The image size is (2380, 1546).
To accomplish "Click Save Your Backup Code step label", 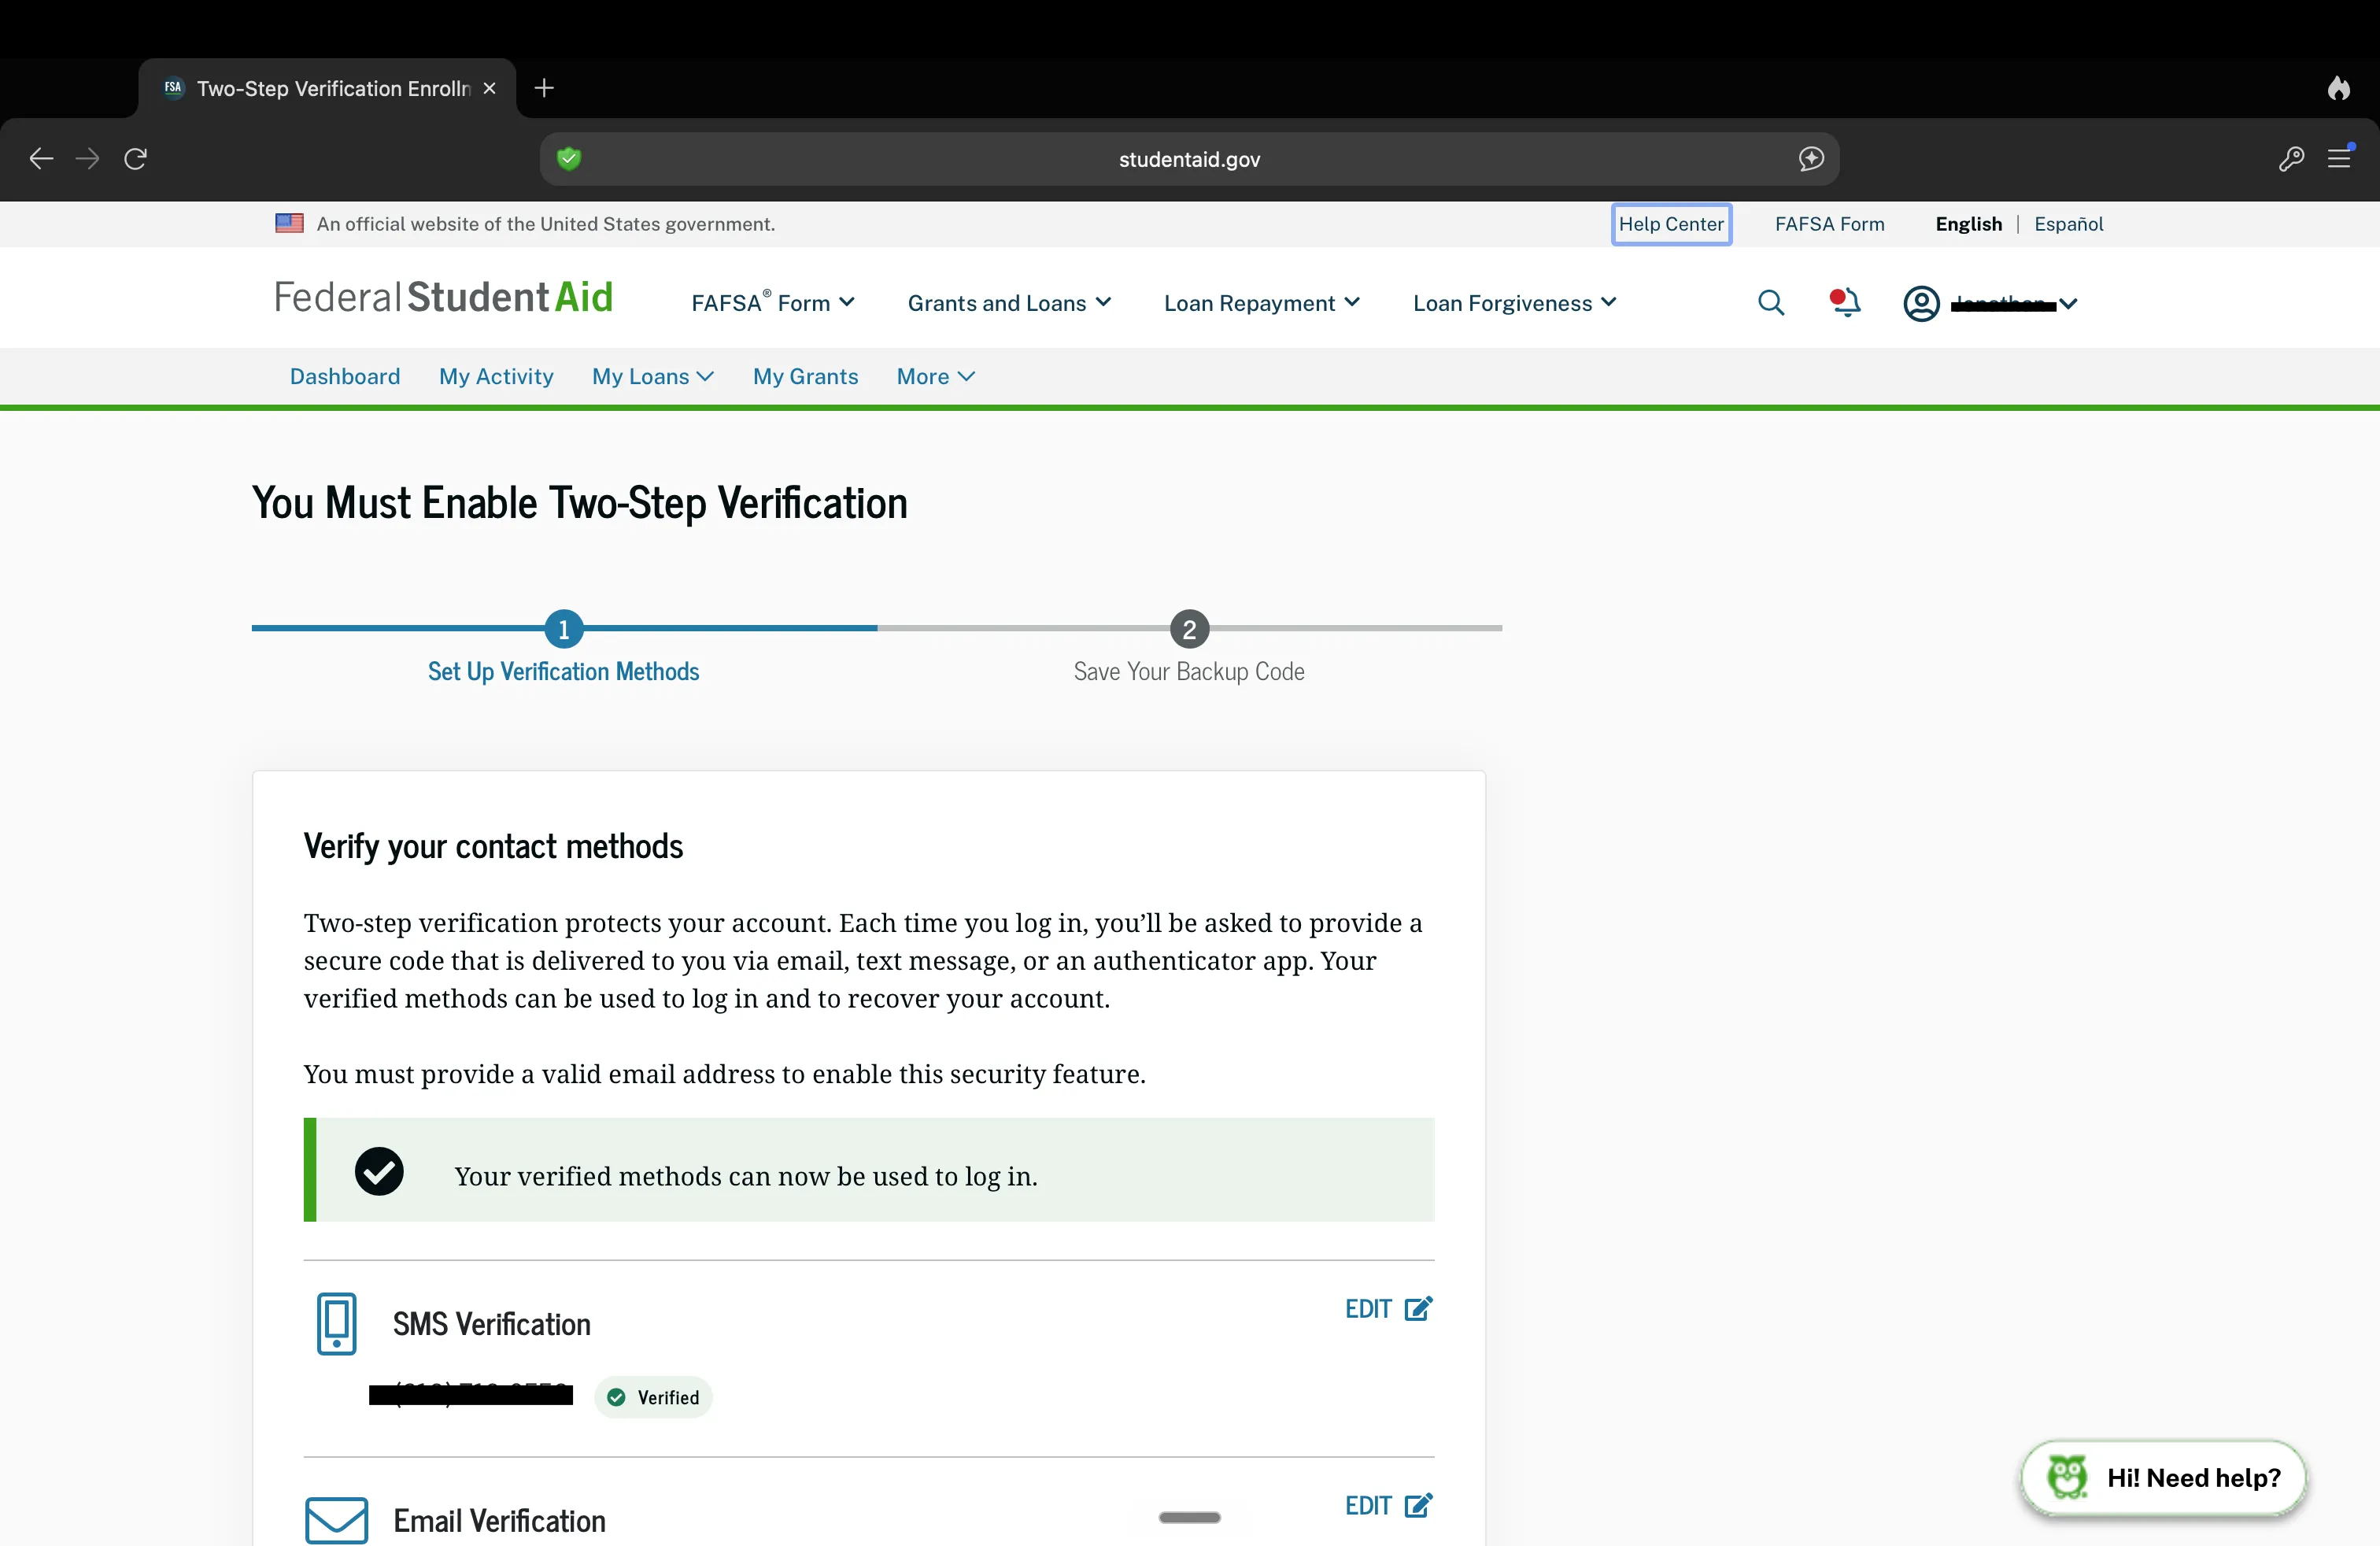I will coord(1189,671).
